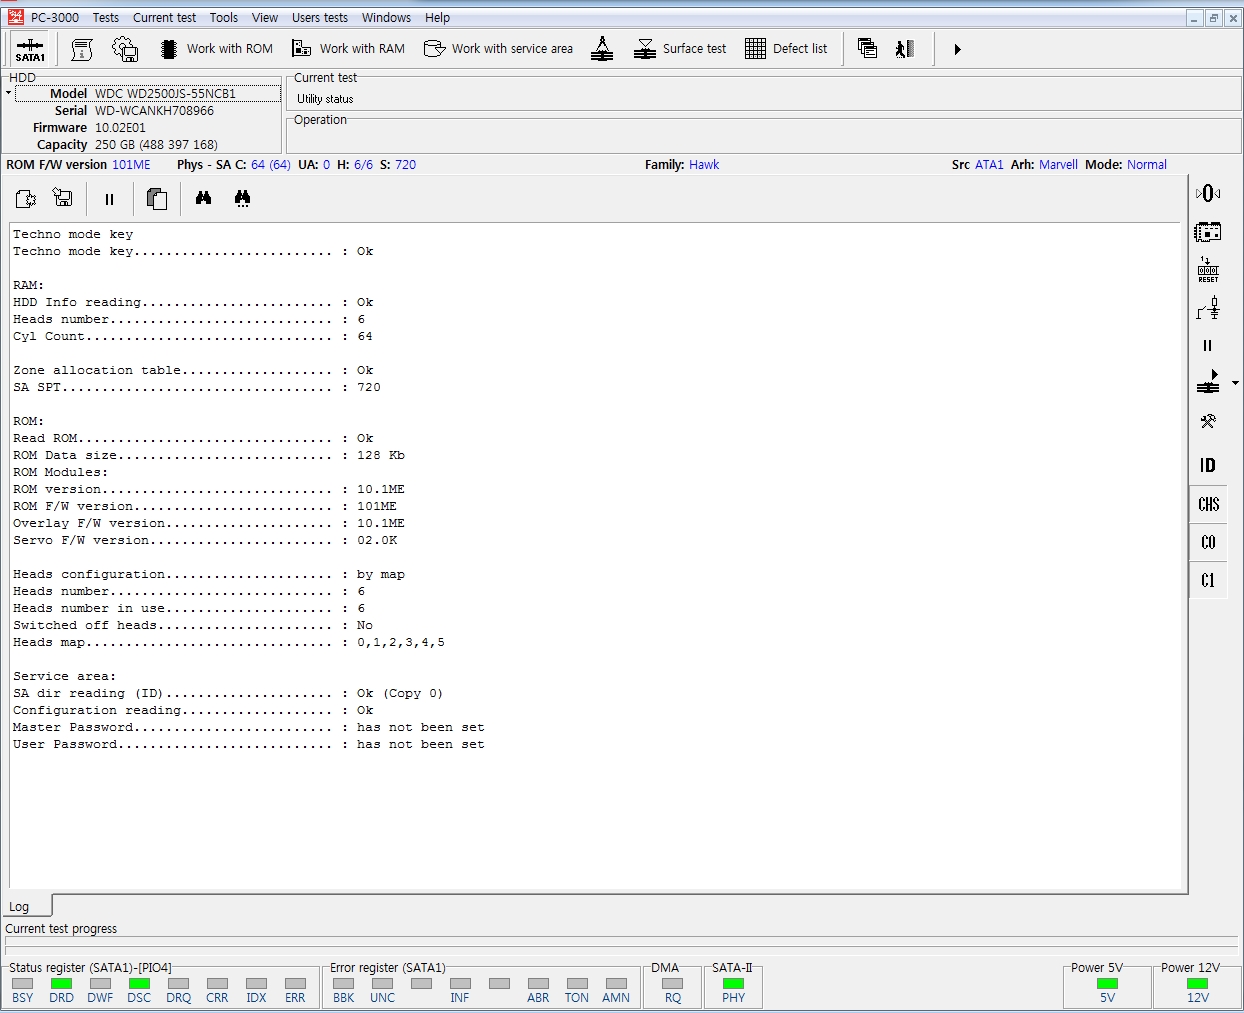The height and width of the screenshot is (1013, 1244).
Task: Open the Windows menu
Action: [386, 17]
